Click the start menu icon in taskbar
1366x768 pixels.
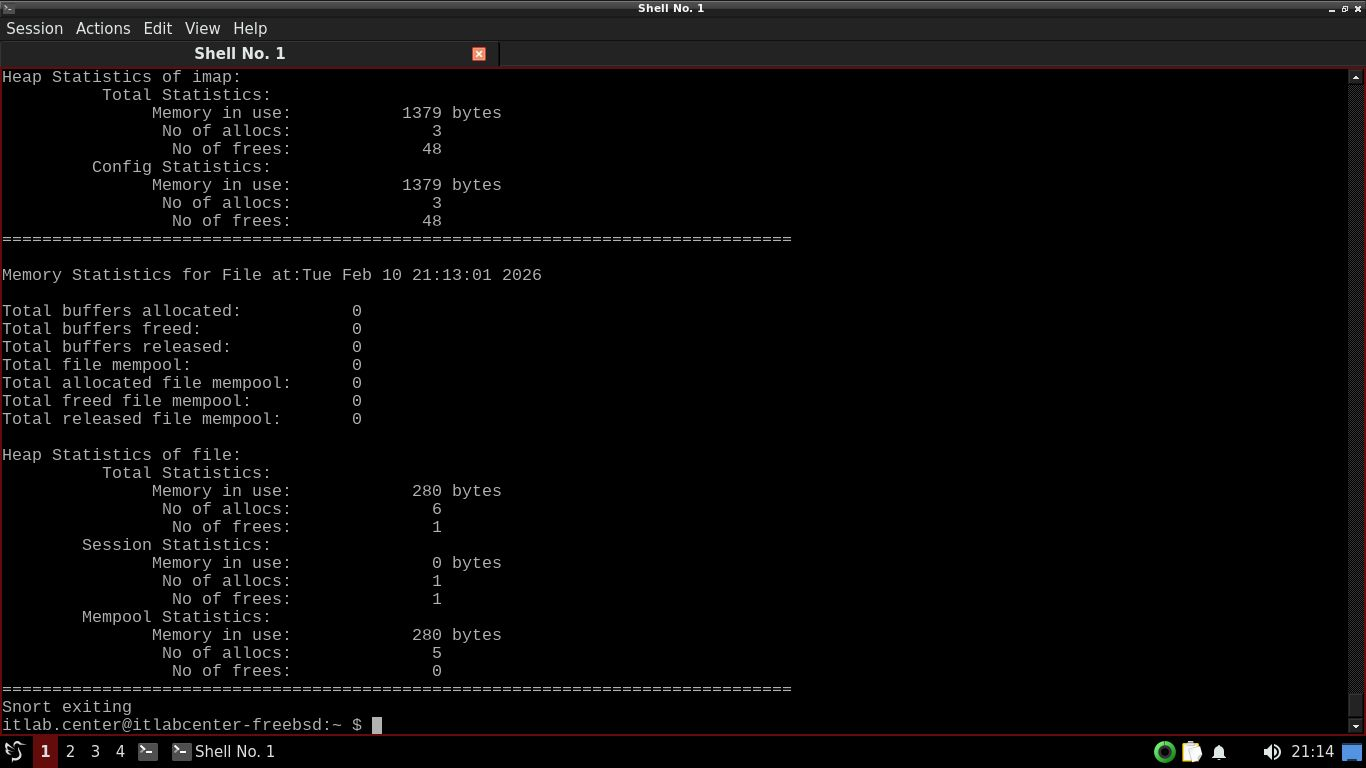point(14,751)
